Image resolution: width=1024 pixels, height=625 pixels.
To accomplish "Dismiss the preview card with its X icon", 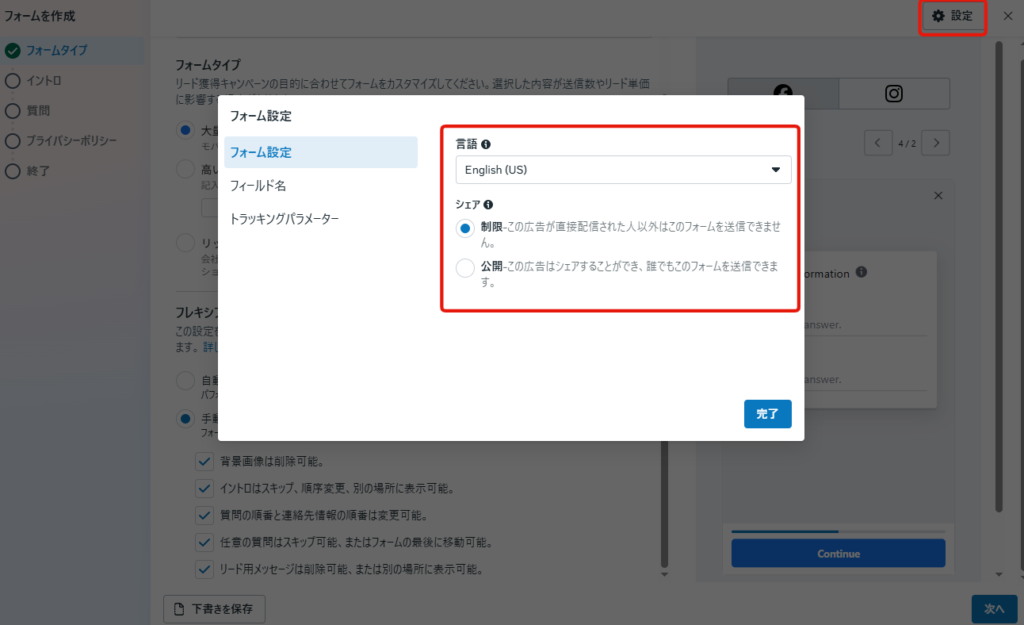I will (938, 195).
